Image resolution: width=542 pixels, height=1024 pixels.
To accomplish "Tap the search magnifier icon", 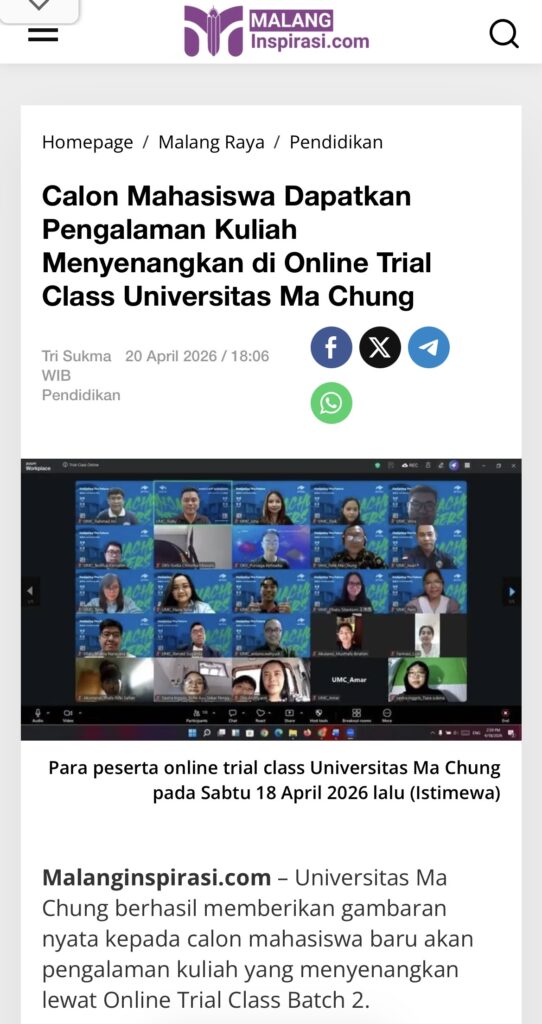I will (503, 33).
